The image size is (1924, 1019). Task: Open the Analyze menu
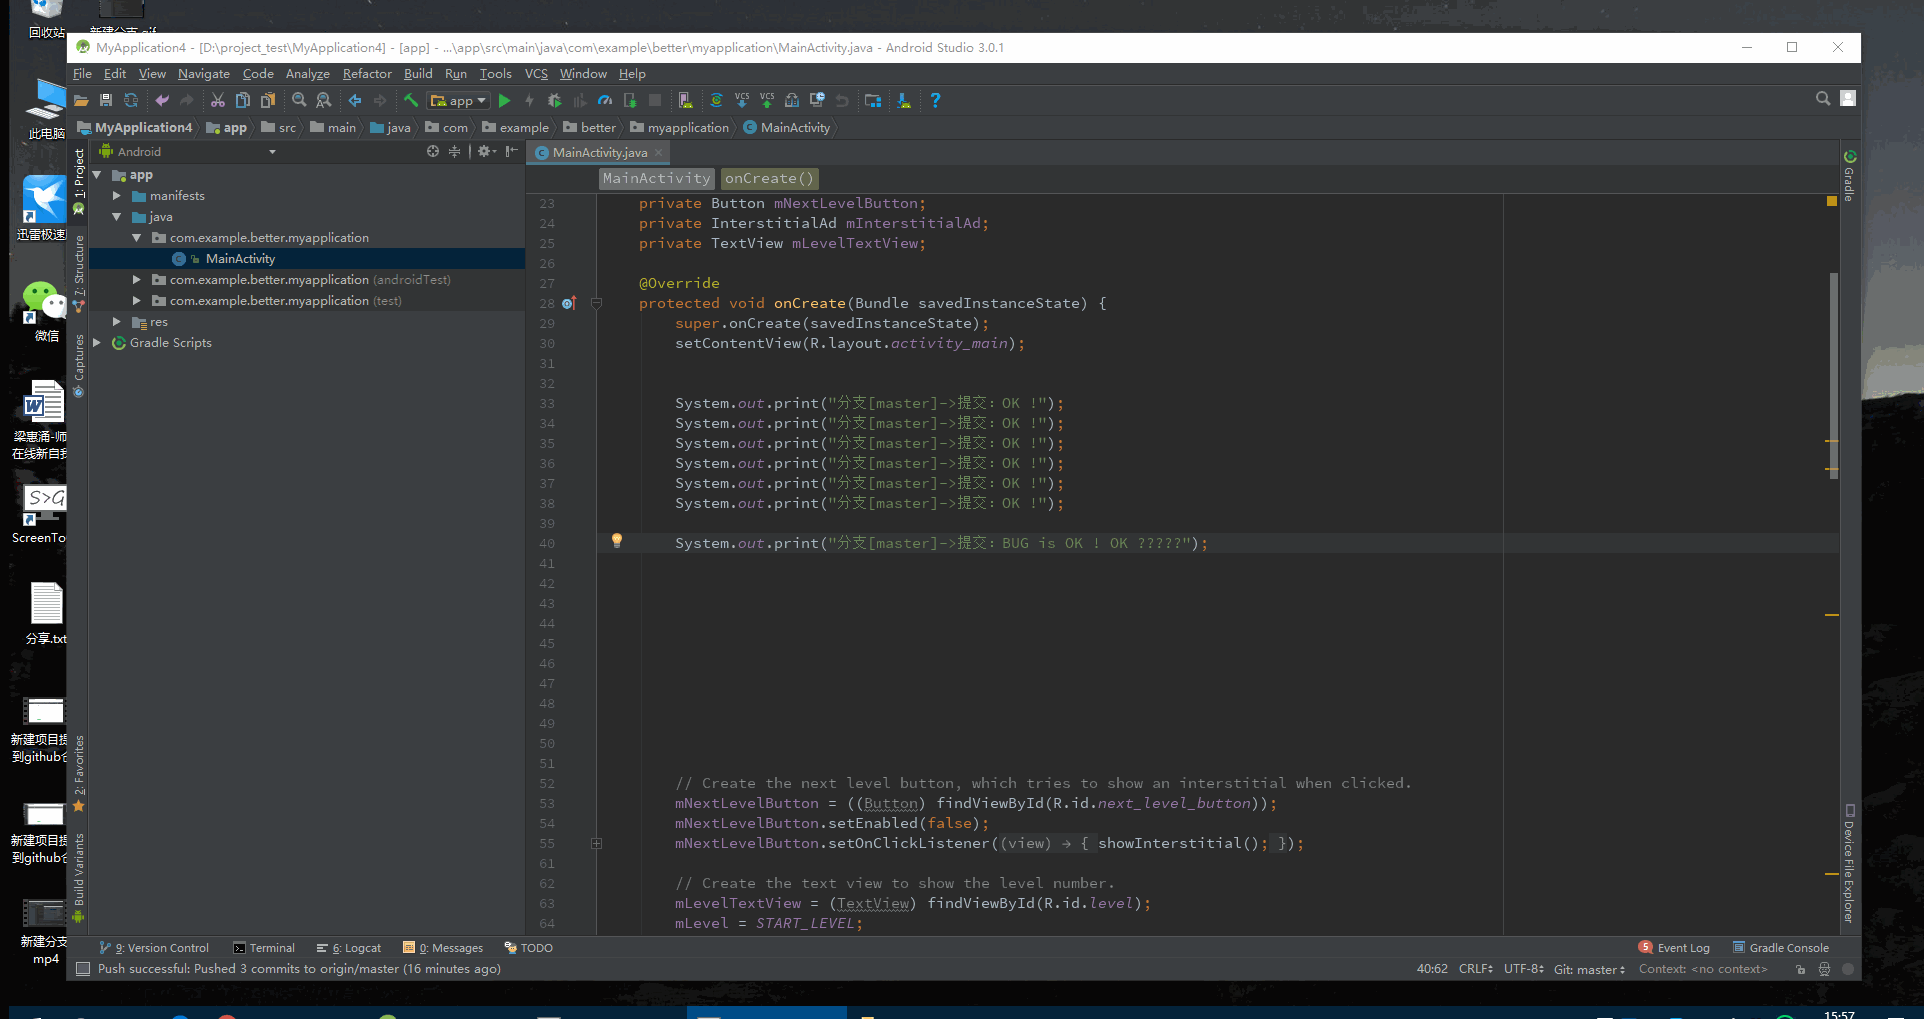pos(307,74)
